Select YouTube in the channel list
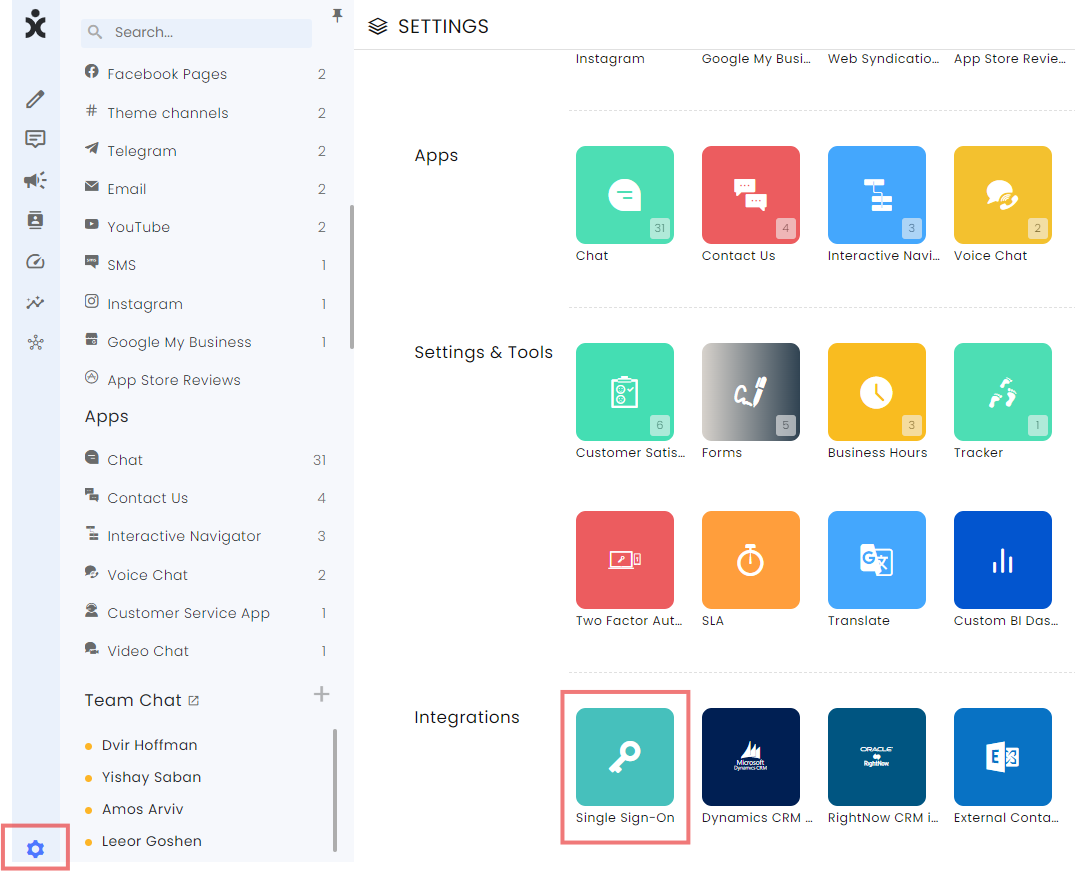Image resolution: width=1075 pixels, height=871 pixels. 205,226
